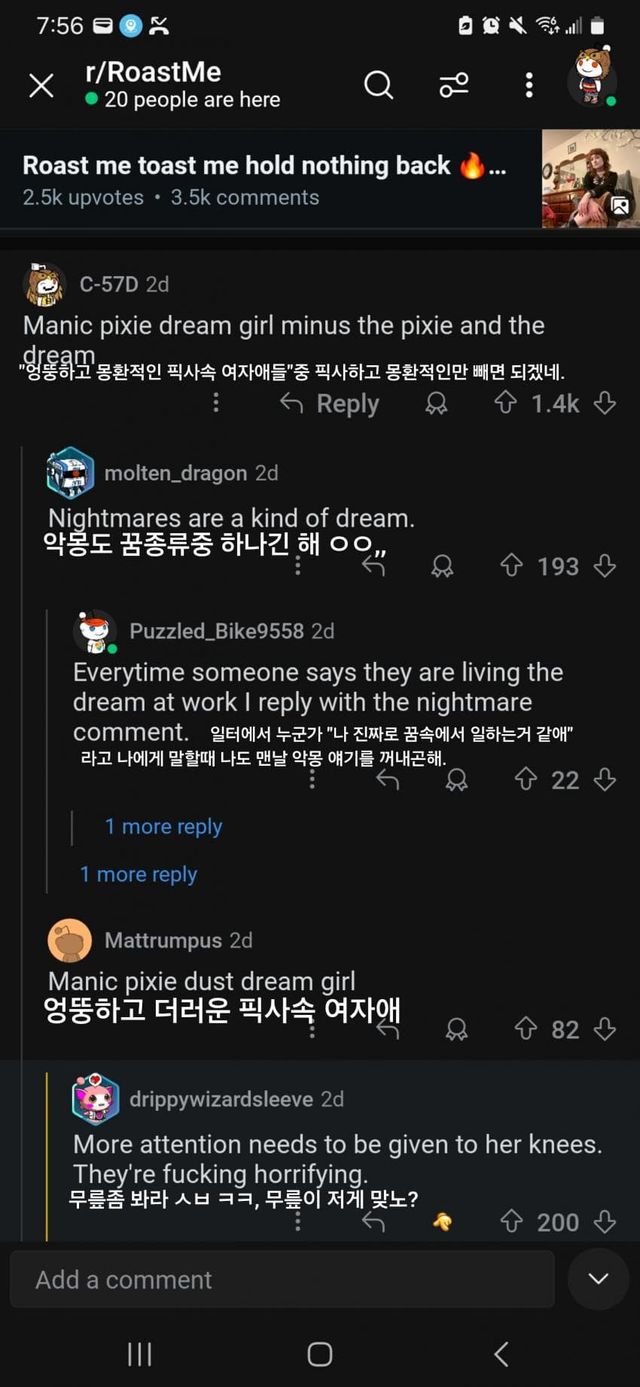Viewport: 640px width, 1387px height.
Task: Tap the chevron-down button beside comment box
Action: 598,1279
